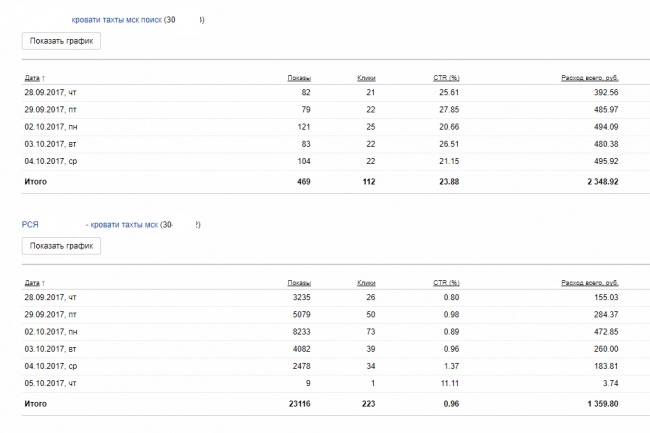650x433 pixels.
Task: Sort second table by Дата column header
Action: pyautogui.click(x=32, y=283)
